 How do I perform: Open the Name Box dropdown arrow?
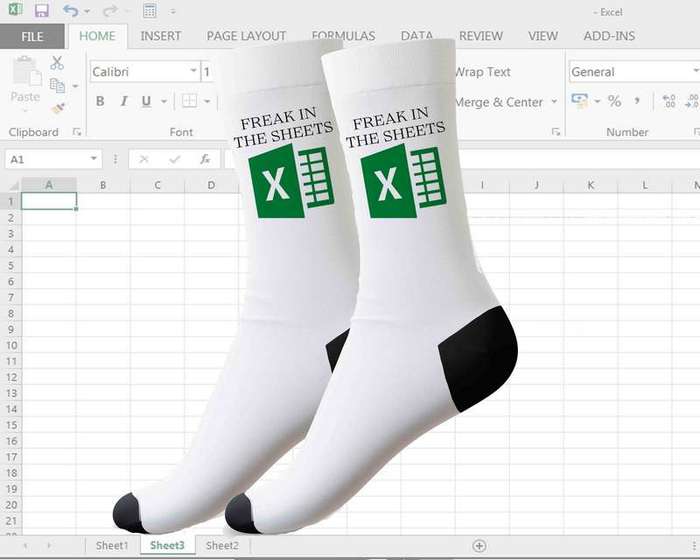[x=94, y=159]
